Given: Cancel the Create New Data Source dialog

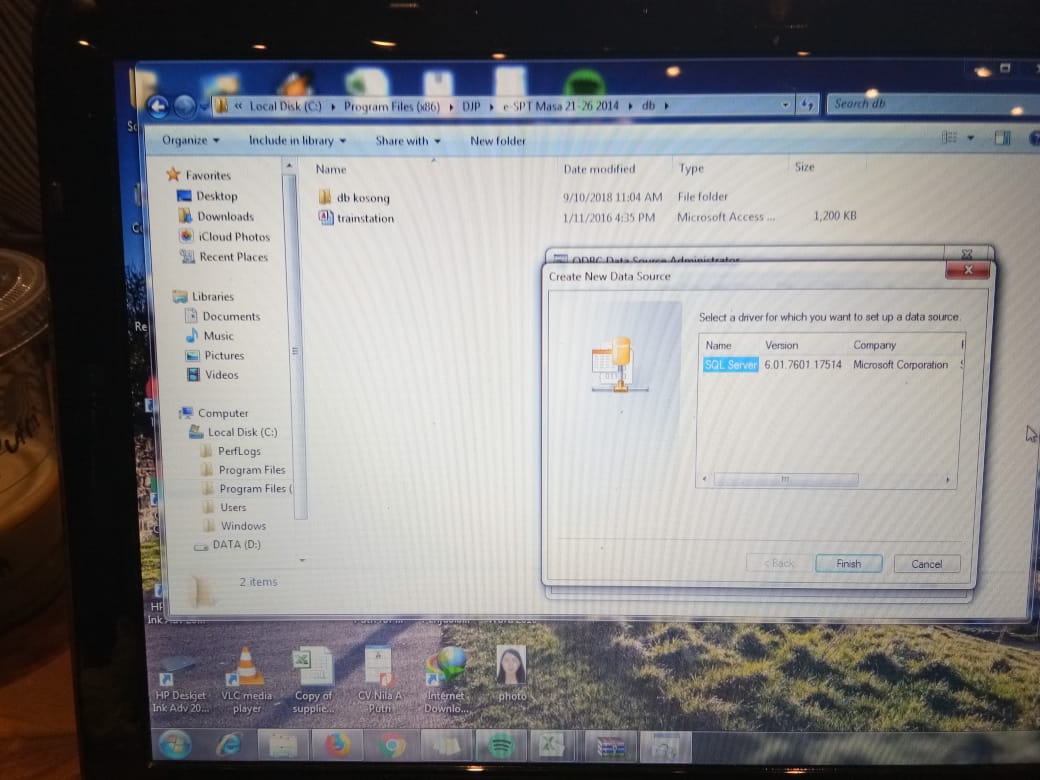Looking at the screenshot, I should [x=926, y=563].
